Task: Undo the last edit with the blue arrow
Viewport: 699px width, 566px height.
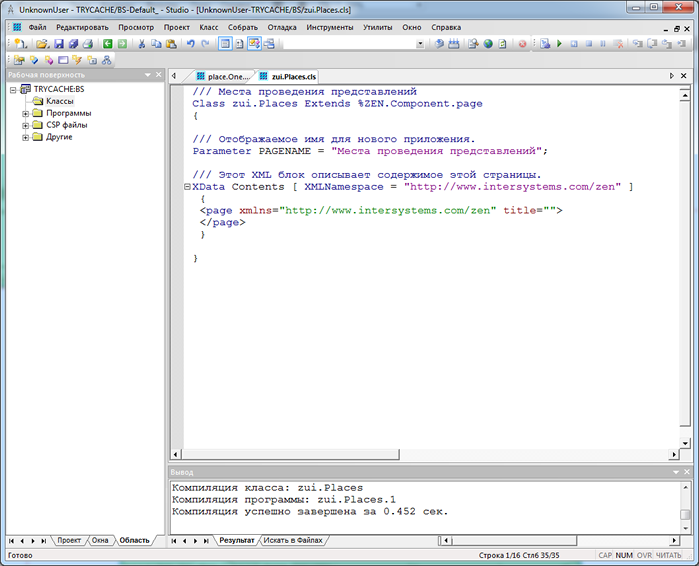Action: click(x=190, y=44)
